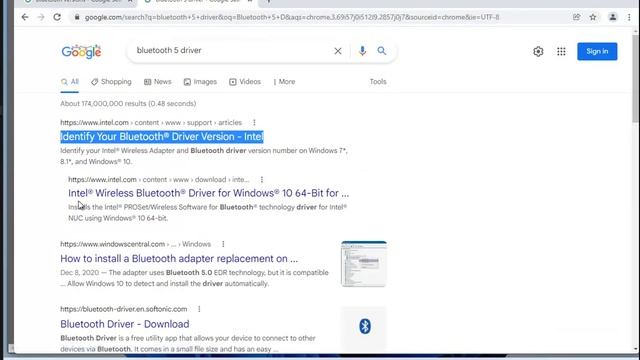Reload the page with the refresh icon
Image resolution: width=640 pixels, height=360 pixels.
tap(57, 17)
